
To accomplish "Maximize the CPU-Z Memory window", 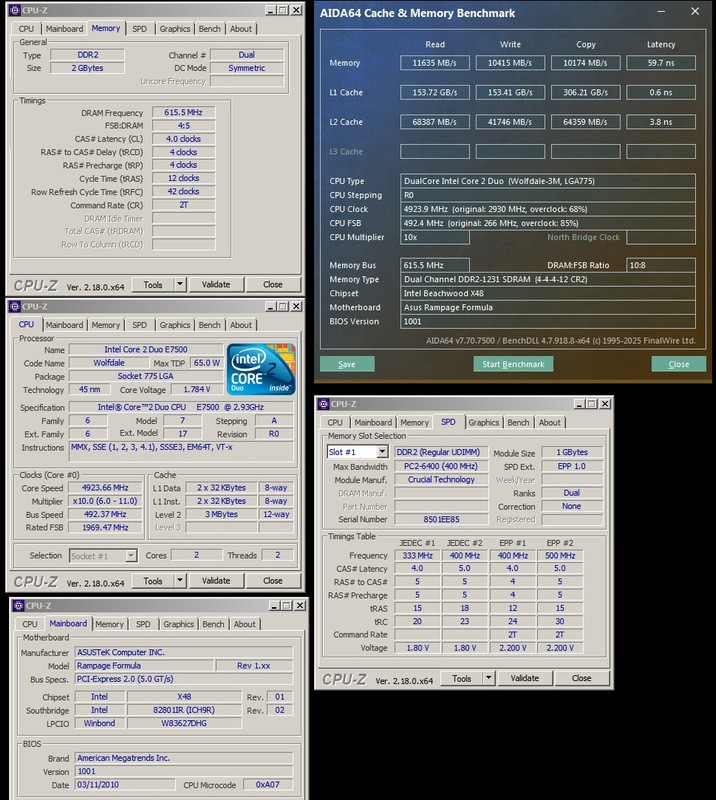I will 283,10.
